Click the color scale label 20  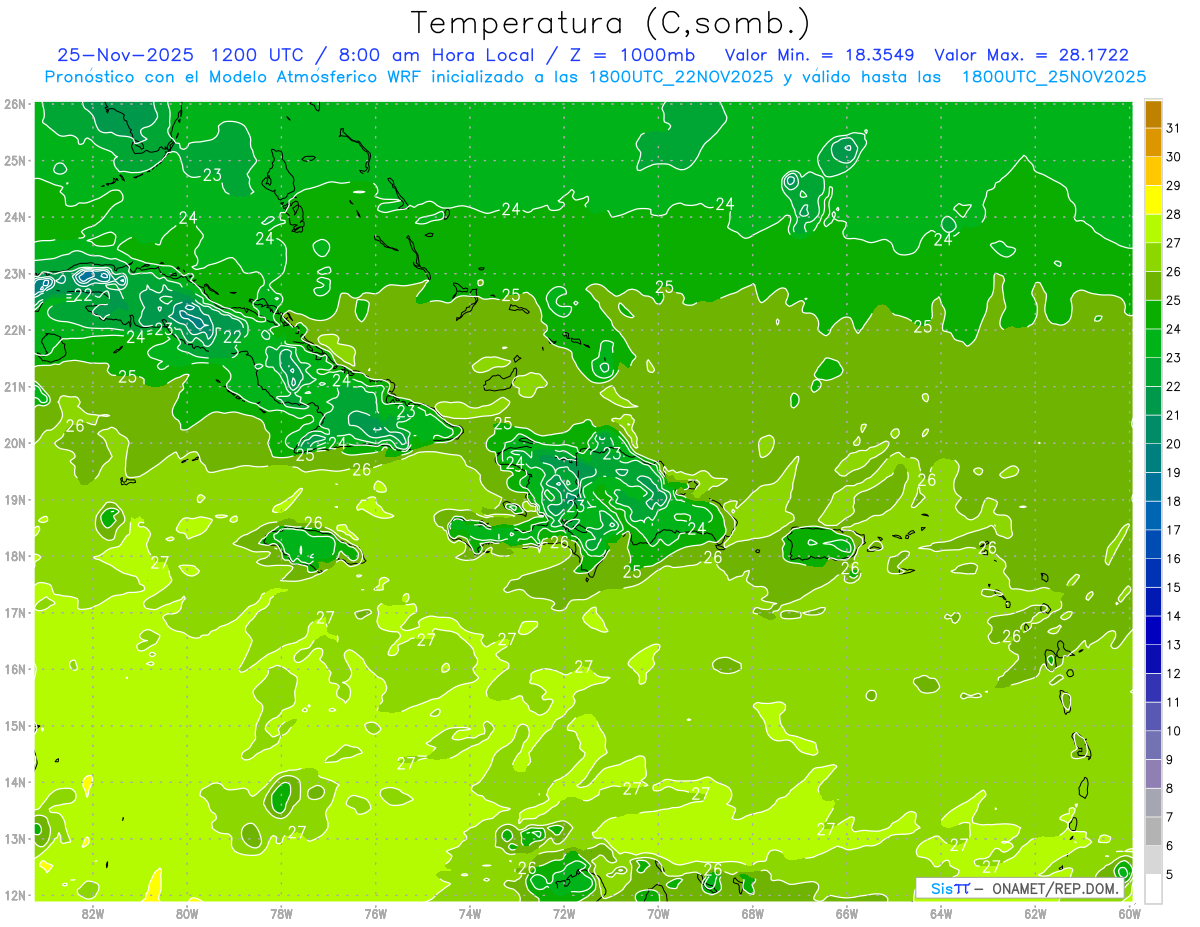tap(1174, 444)
